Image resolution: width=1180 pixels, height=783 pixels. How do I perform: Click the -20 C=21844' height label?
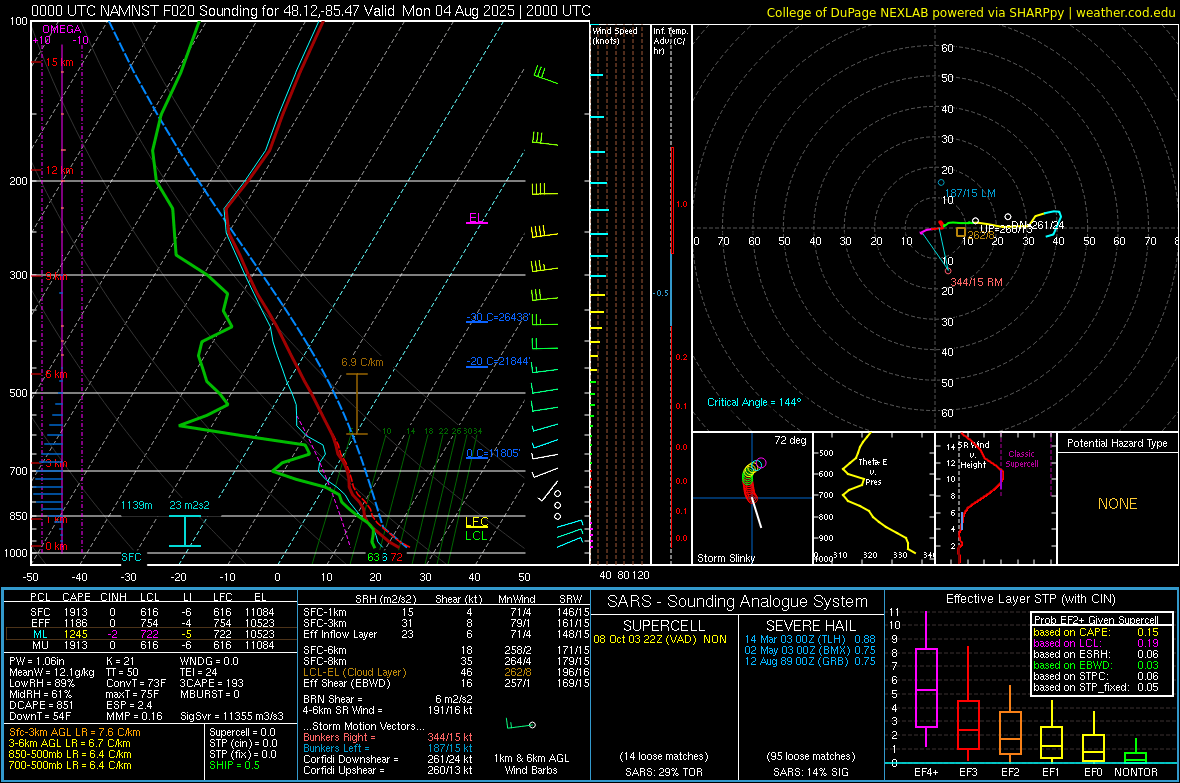click(497, 361)
